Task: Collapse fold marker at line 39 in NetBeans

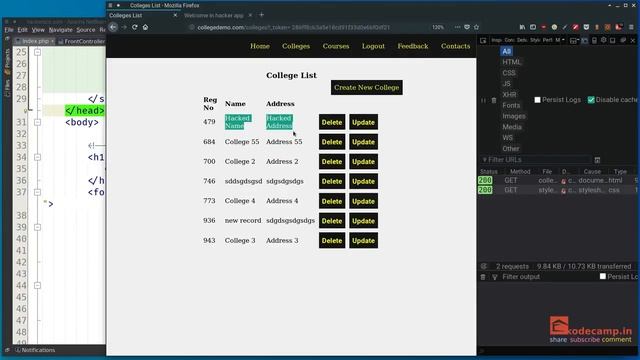Action: (38, 227)
